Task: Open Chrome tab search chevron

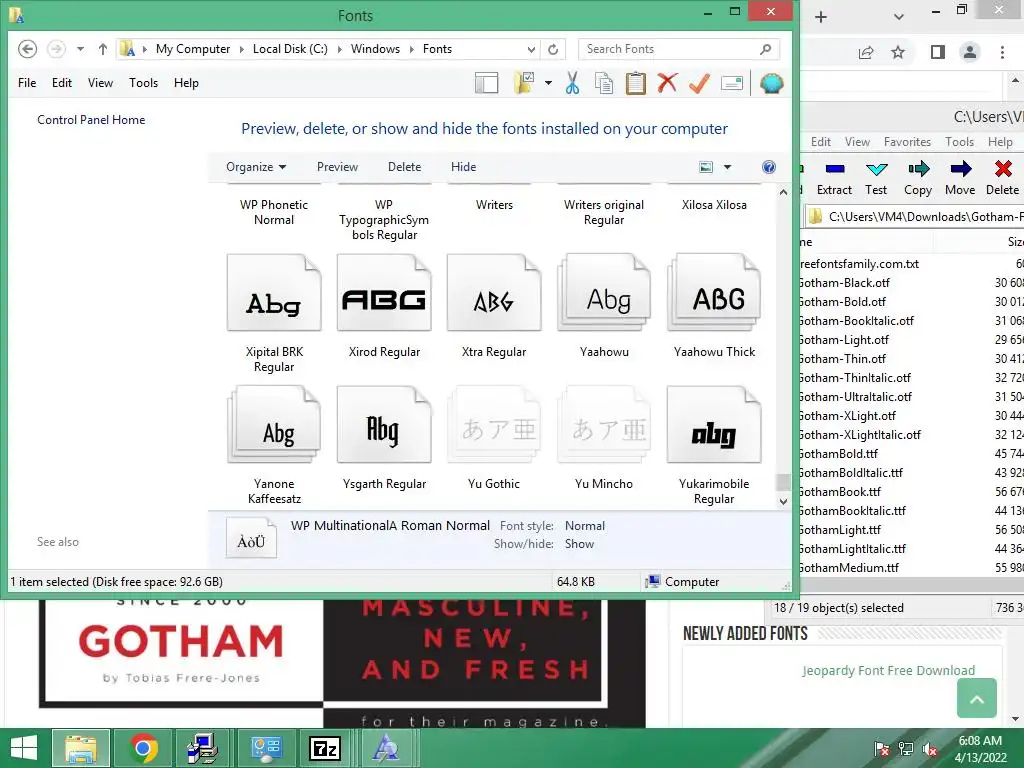Action: [x=899, y=17]
